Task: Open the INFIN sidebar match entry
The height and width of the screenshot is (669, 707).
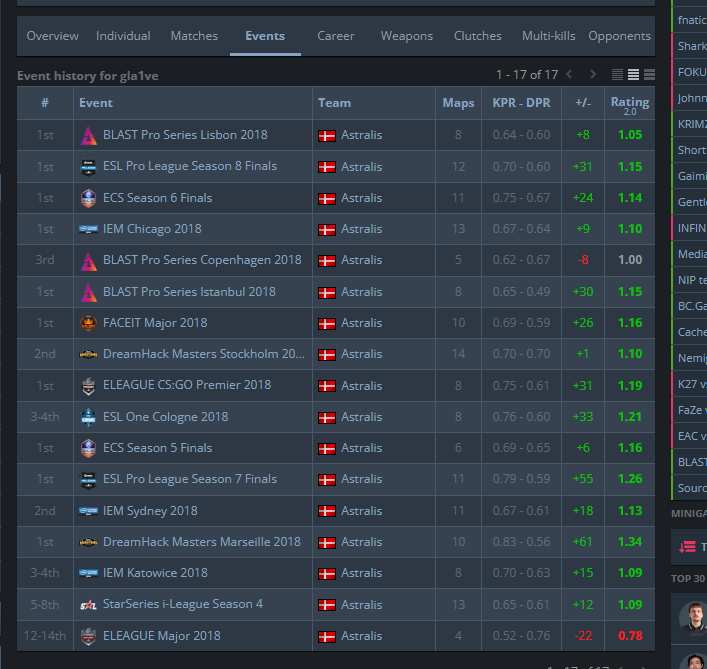Action: pos(689,229)
